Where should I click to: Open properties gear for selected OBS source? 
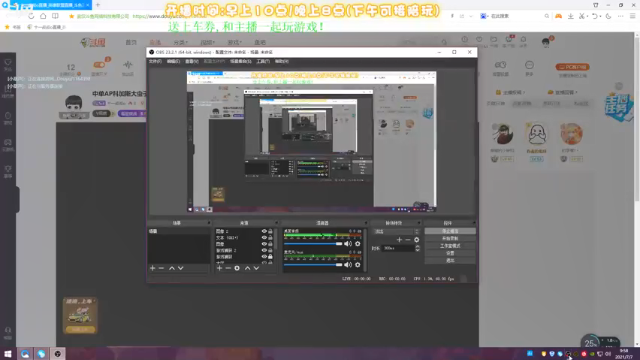[x=237, y=268]
